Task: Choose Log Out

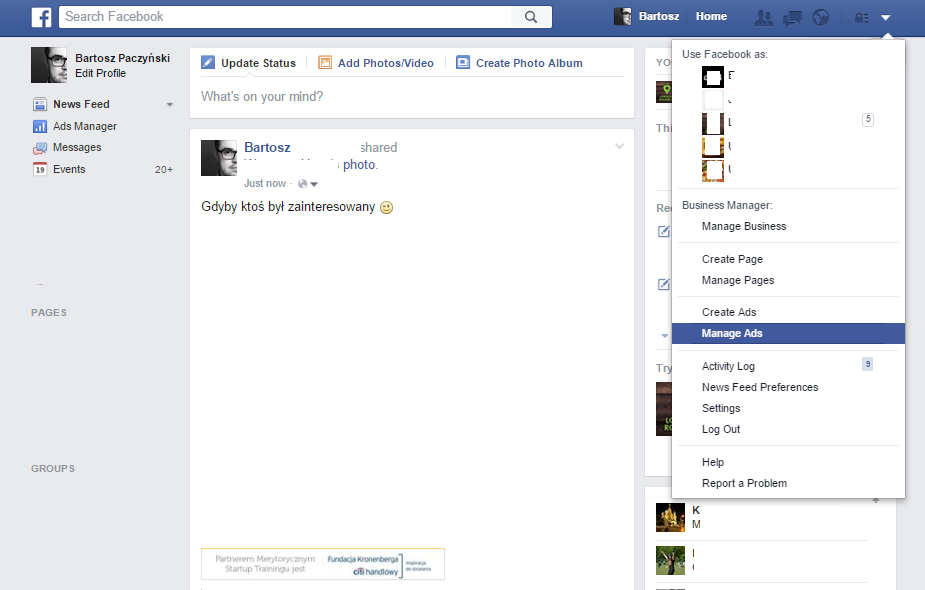Action: tap(721, 430)
